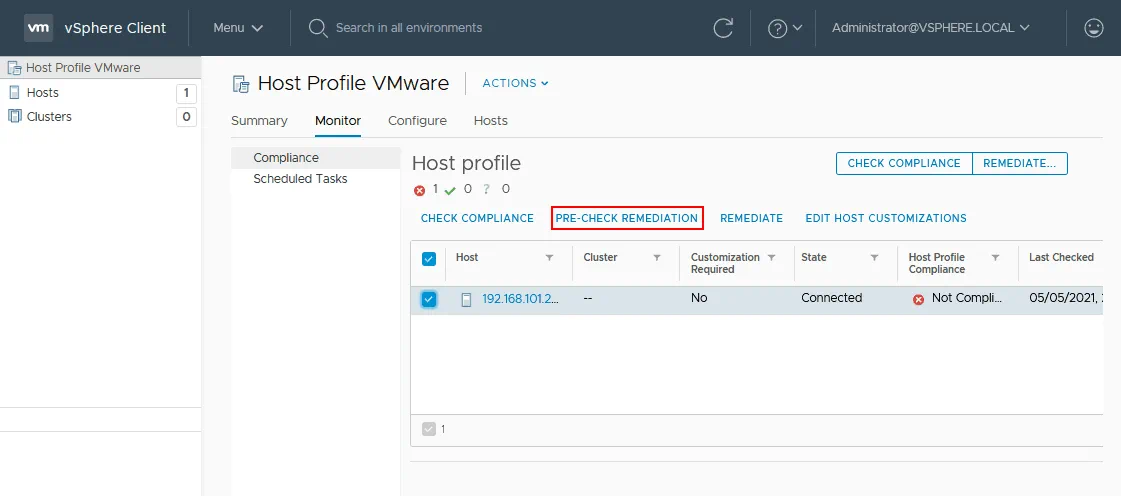Viewport: 1121px width, 496px height.
Task: Select Scheduled Tasks in side panel
Action: tap(300, 179)
